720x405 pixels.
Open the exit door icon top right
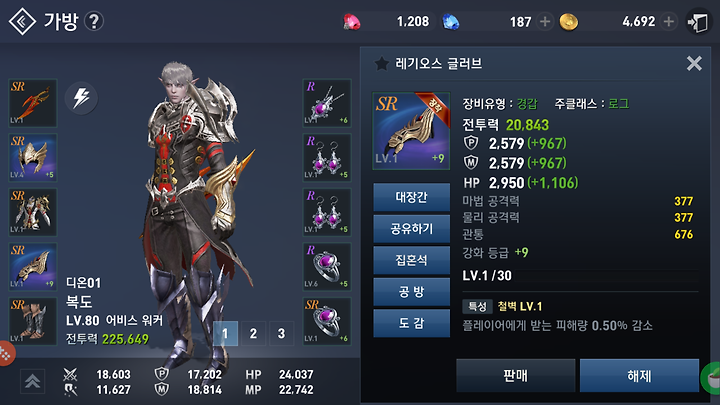(697, 22)
